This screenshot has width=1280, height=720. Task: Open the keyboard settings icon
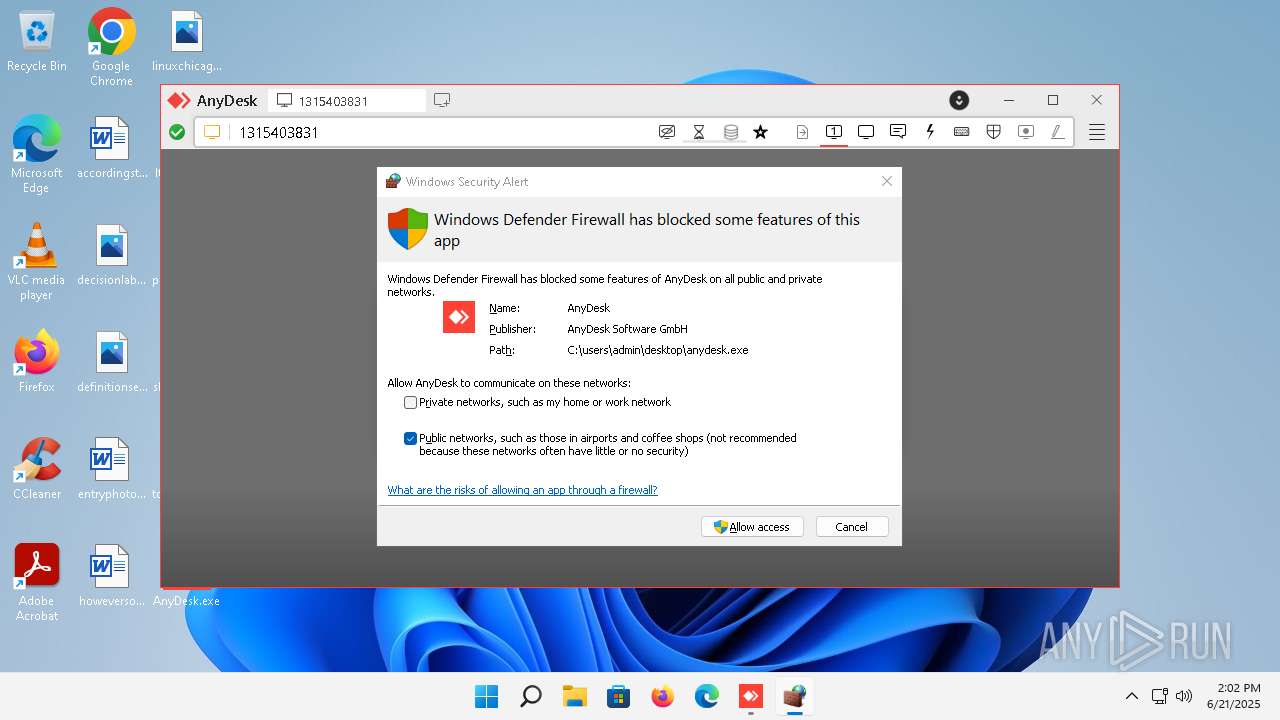962,132
